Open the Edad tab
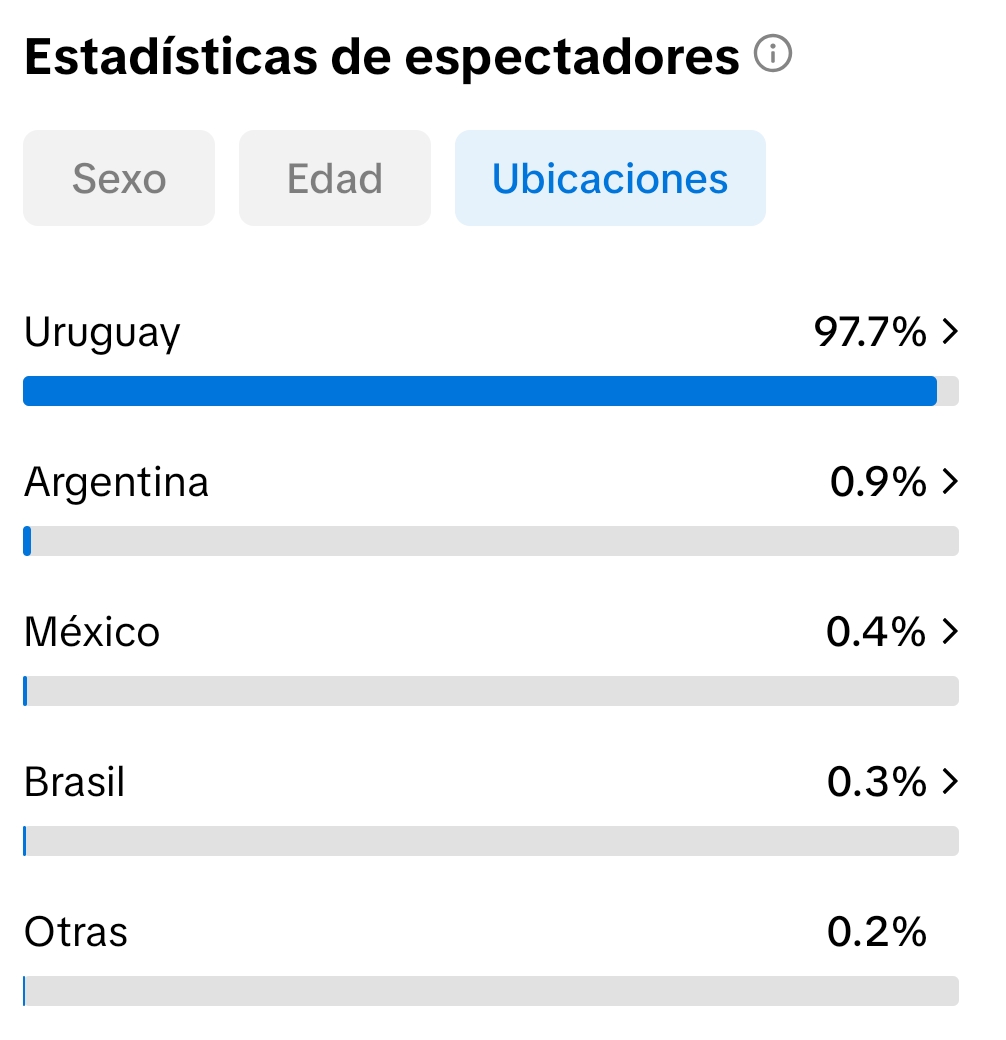 [335, 179]
